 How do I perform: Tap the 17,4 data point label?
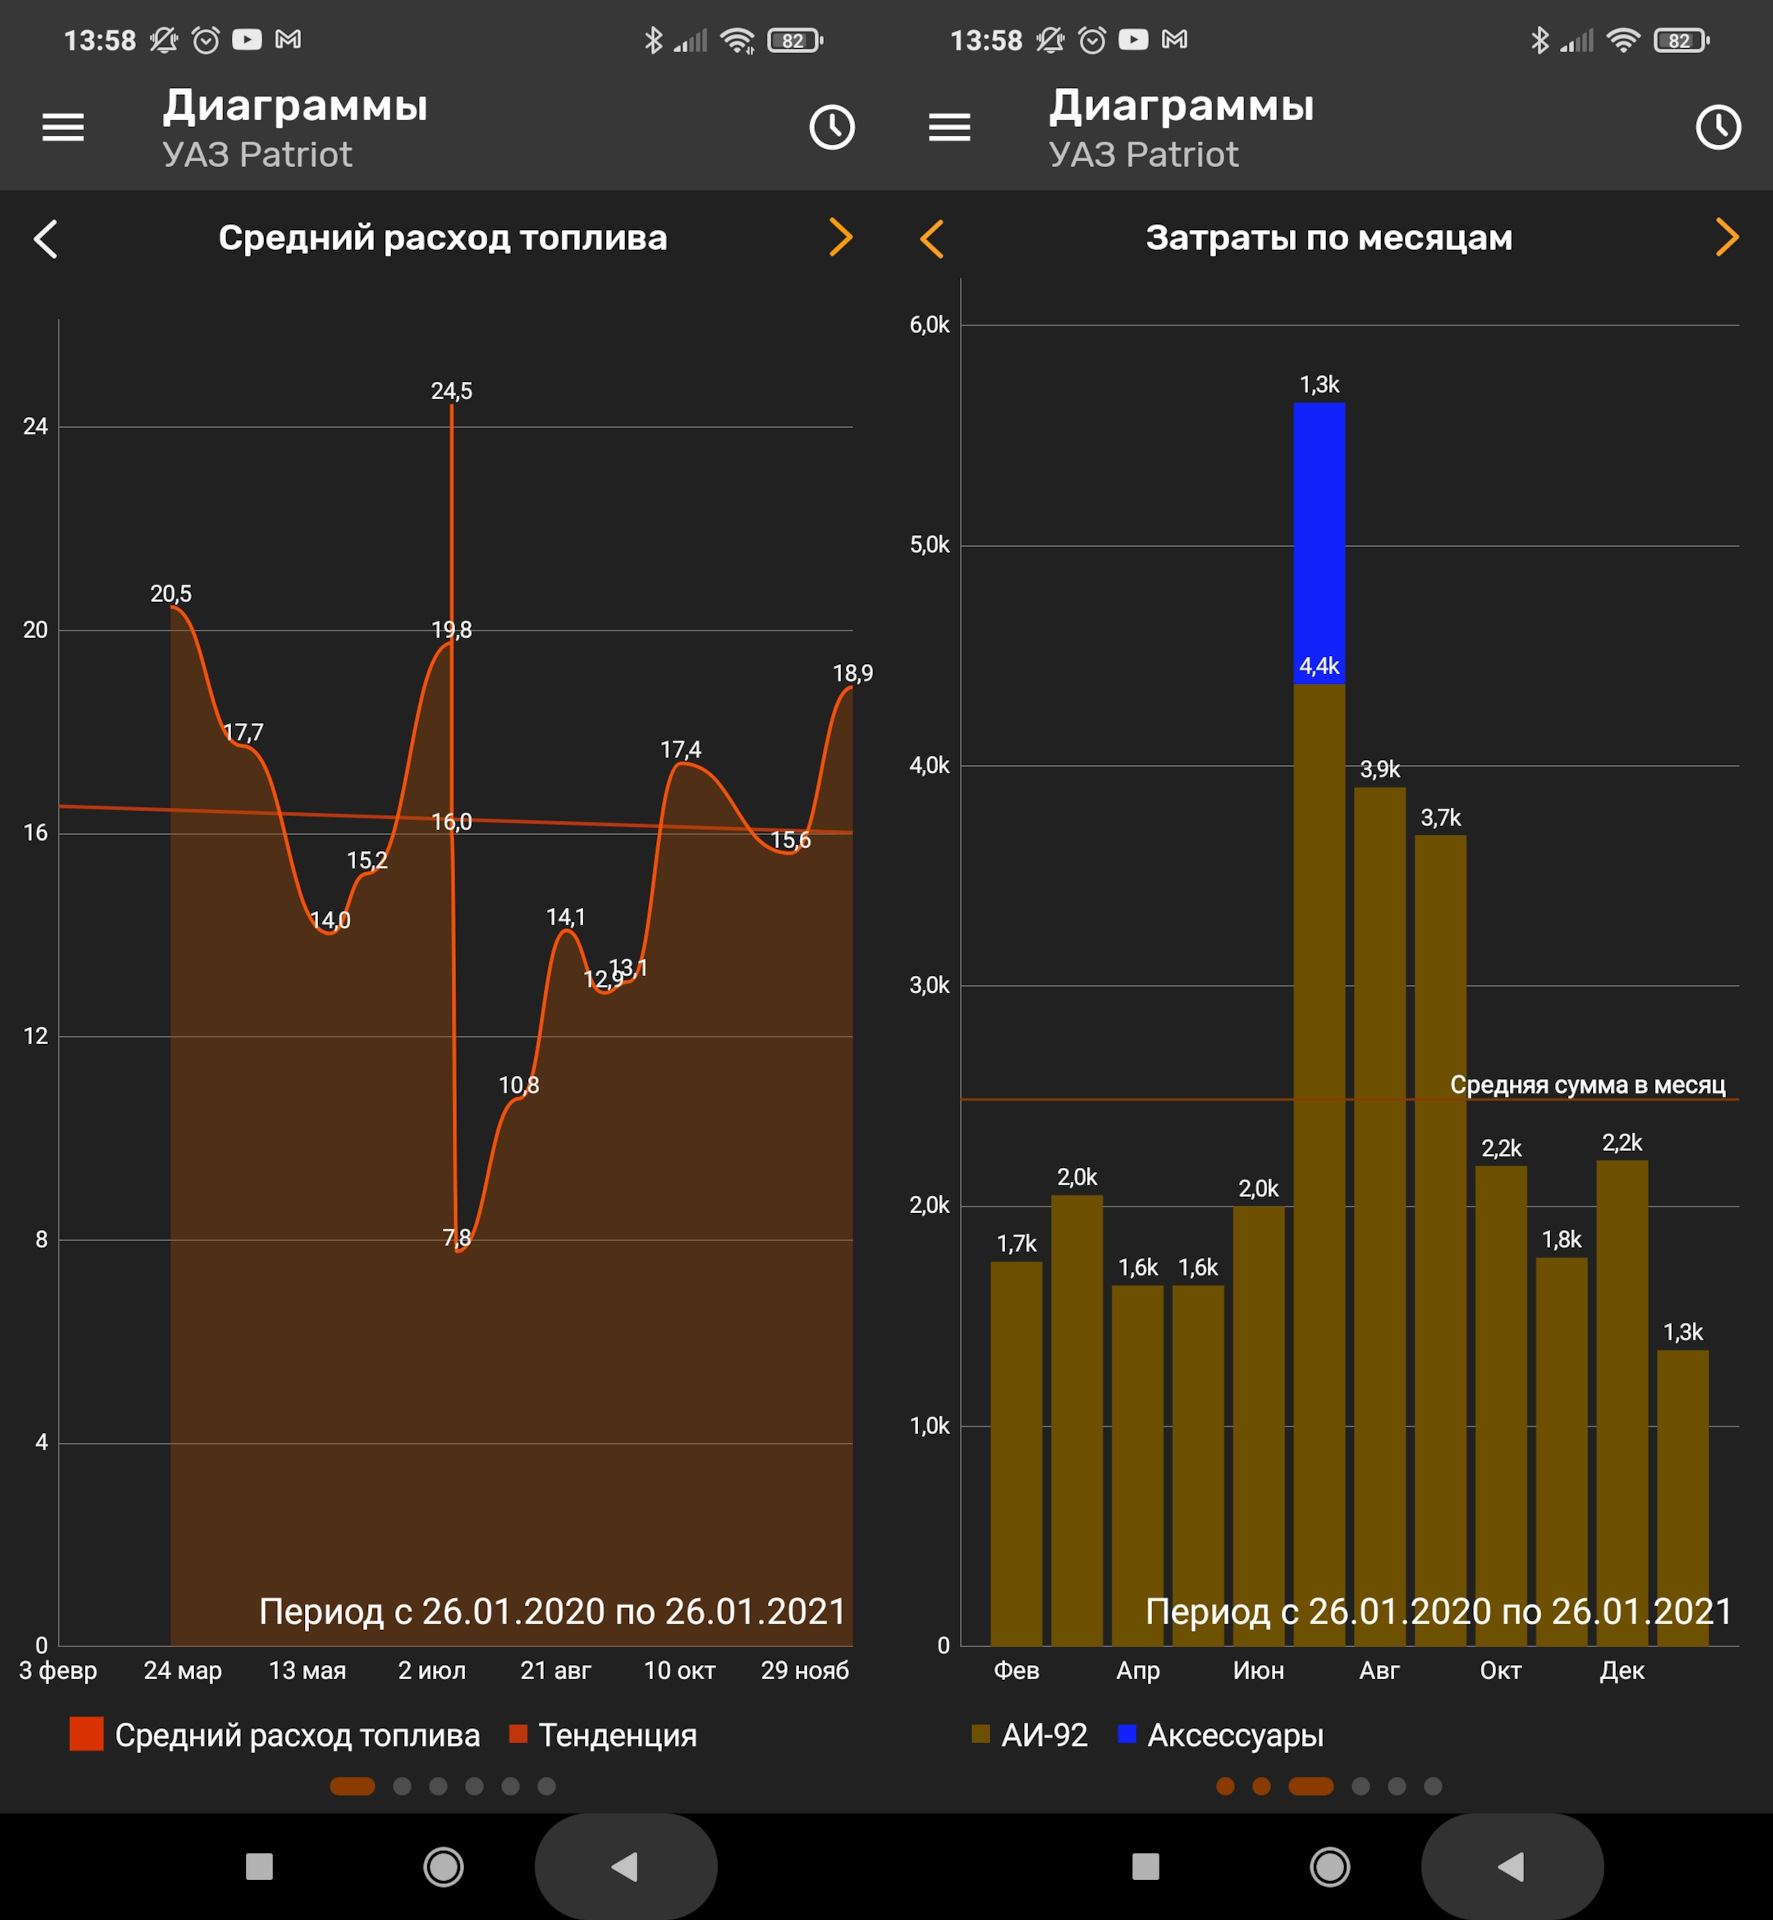681,750
